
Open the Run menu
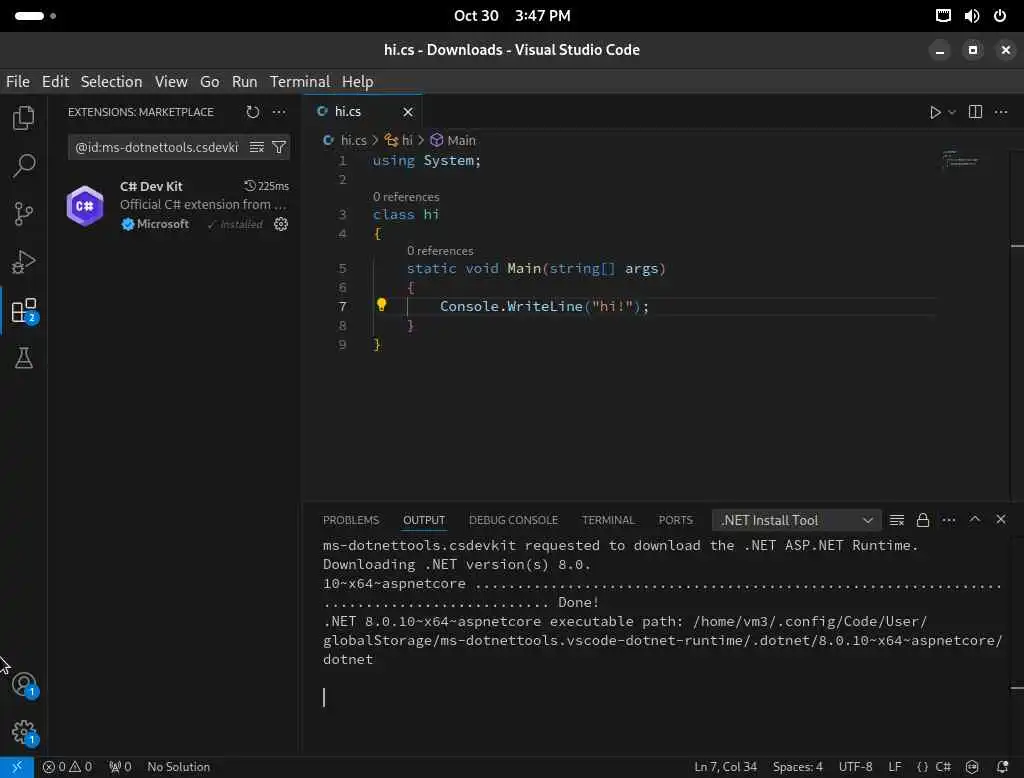coord(244,82)
